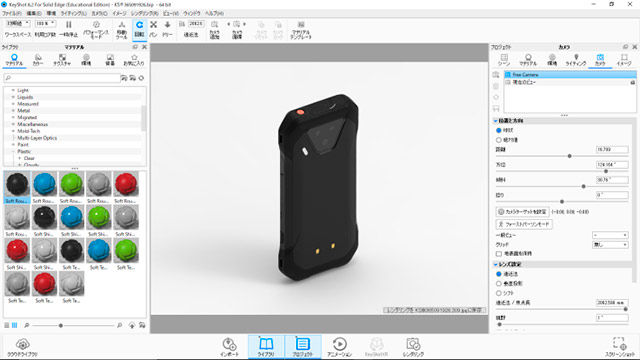
Task: Adjust the Distance (距離) slider
Action: coord(569,156)
